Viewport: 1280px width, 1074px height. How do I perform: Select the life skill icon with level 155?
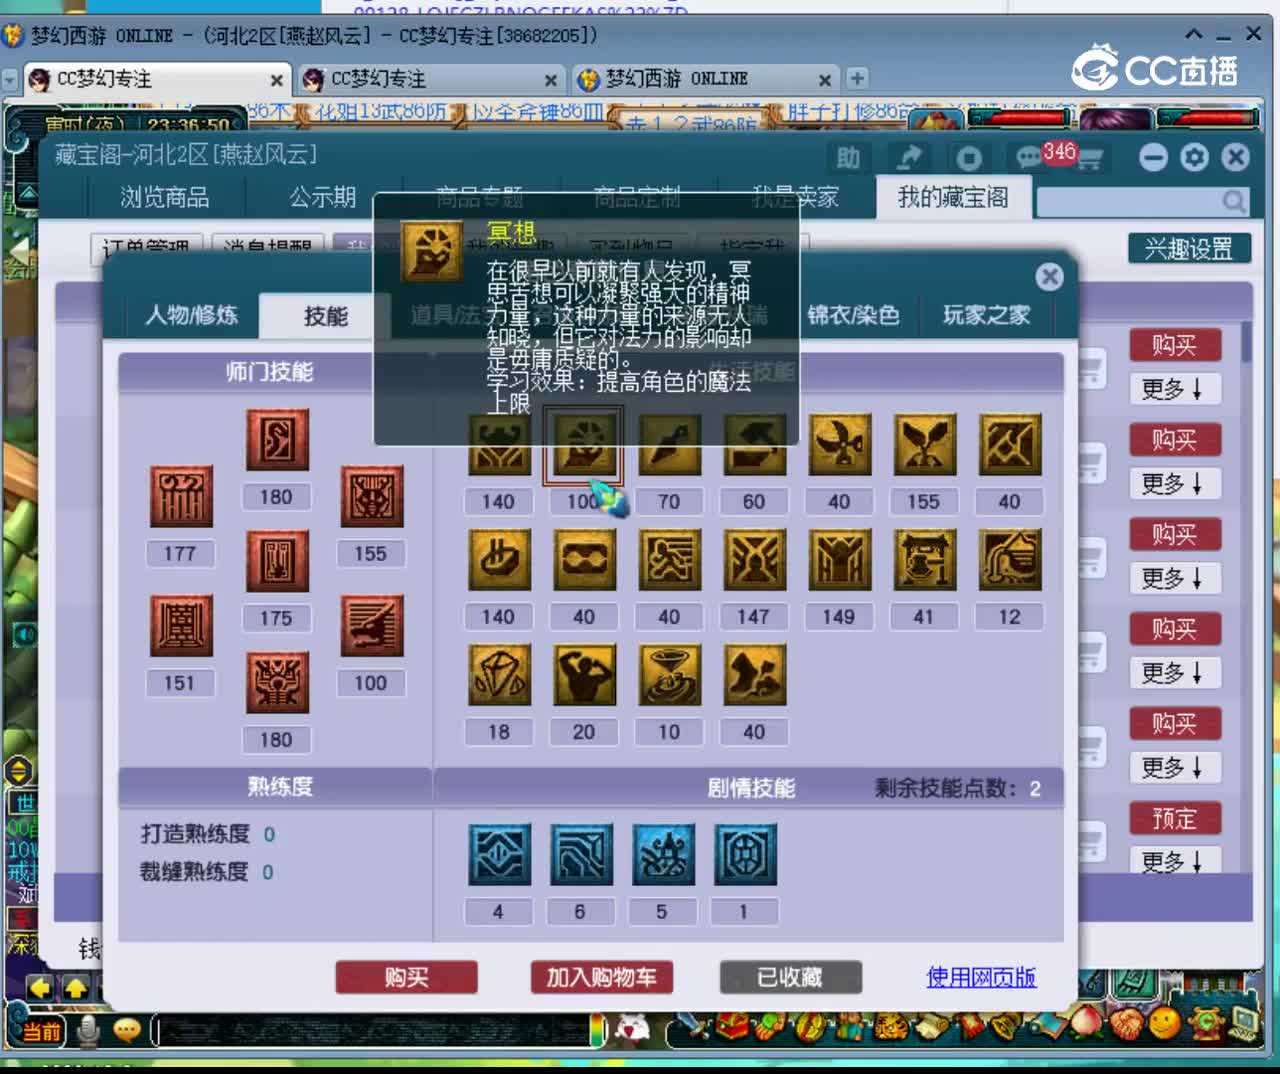pos(923,446)
